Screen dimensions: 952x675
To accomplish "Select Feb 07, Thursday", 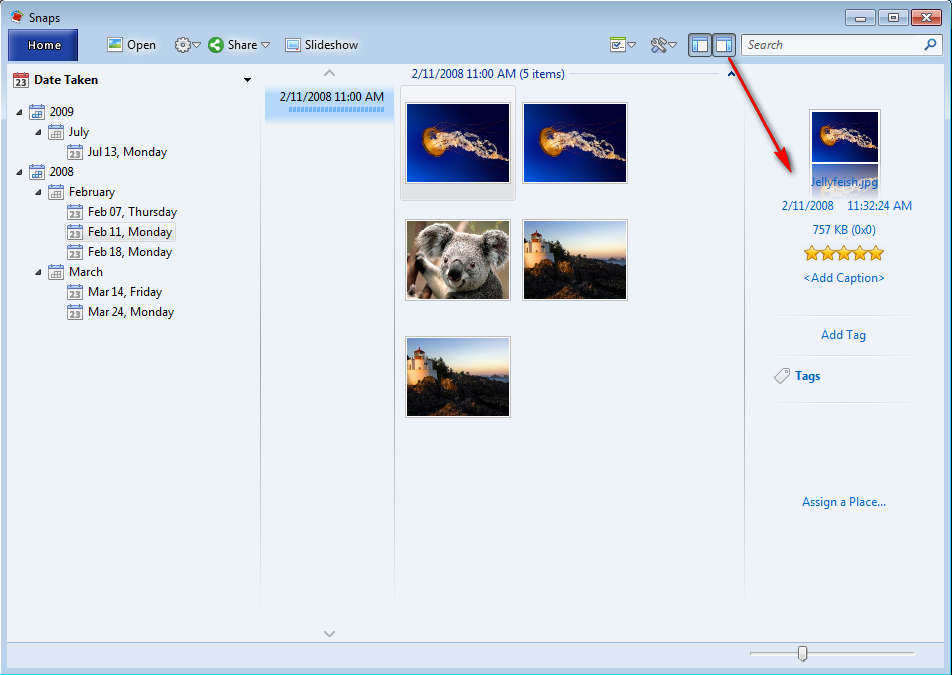I will tap(132, 212).
